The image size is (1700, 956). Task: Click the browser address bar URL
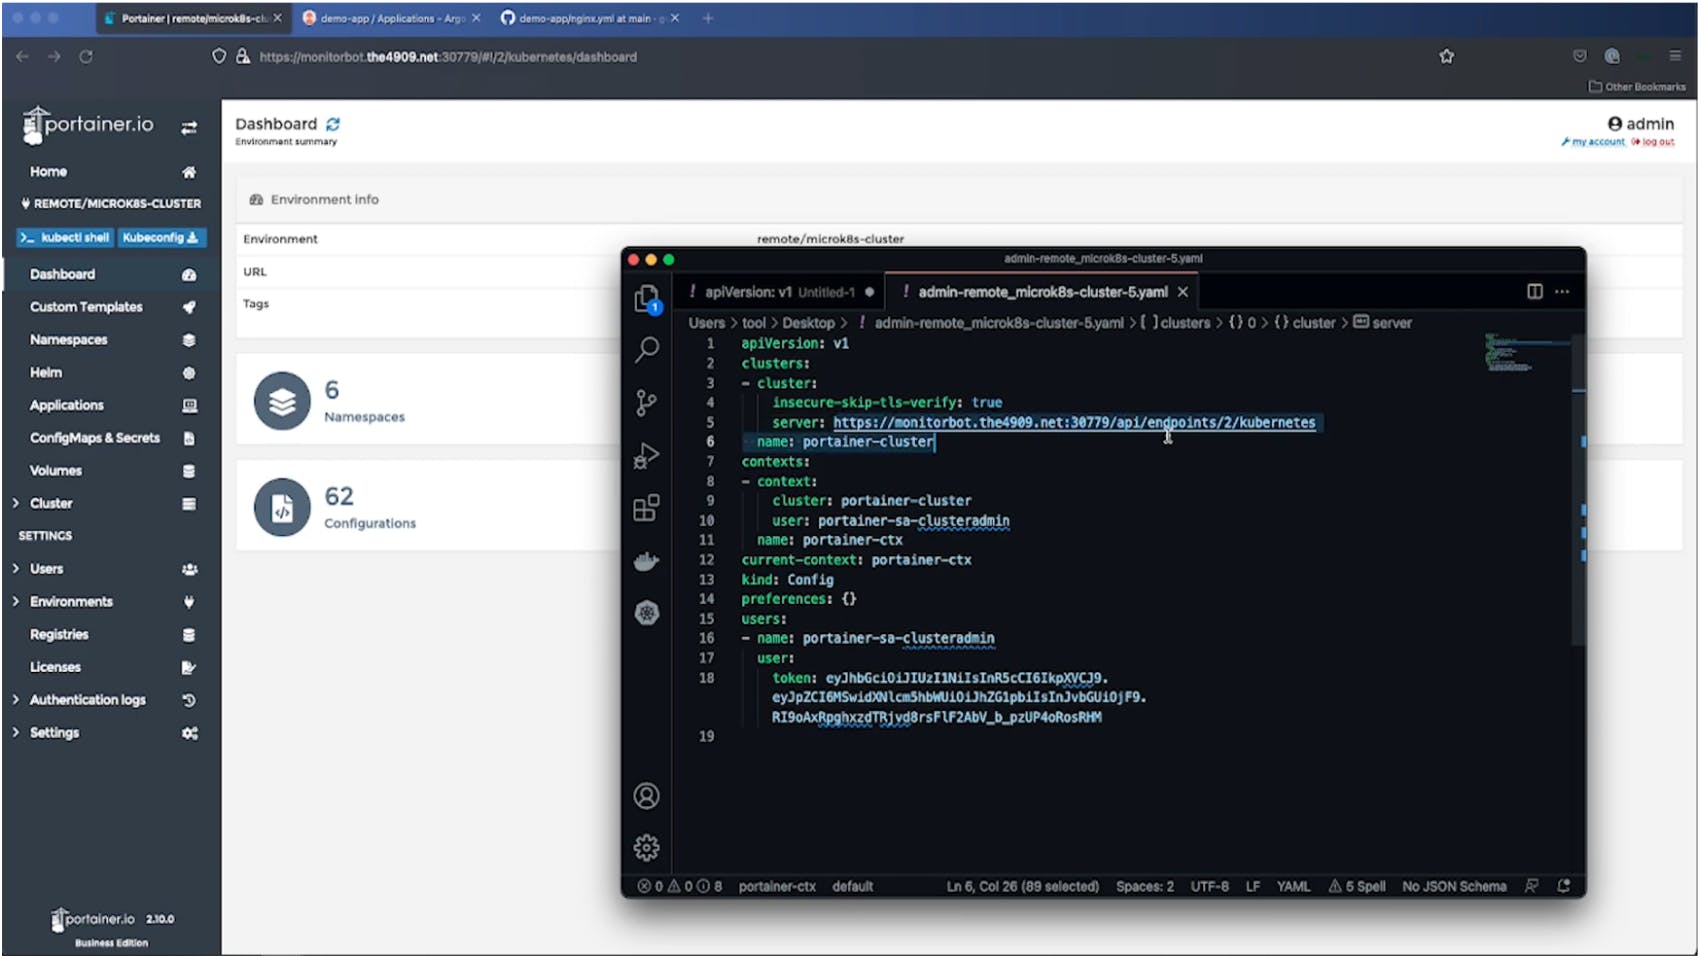448,57
